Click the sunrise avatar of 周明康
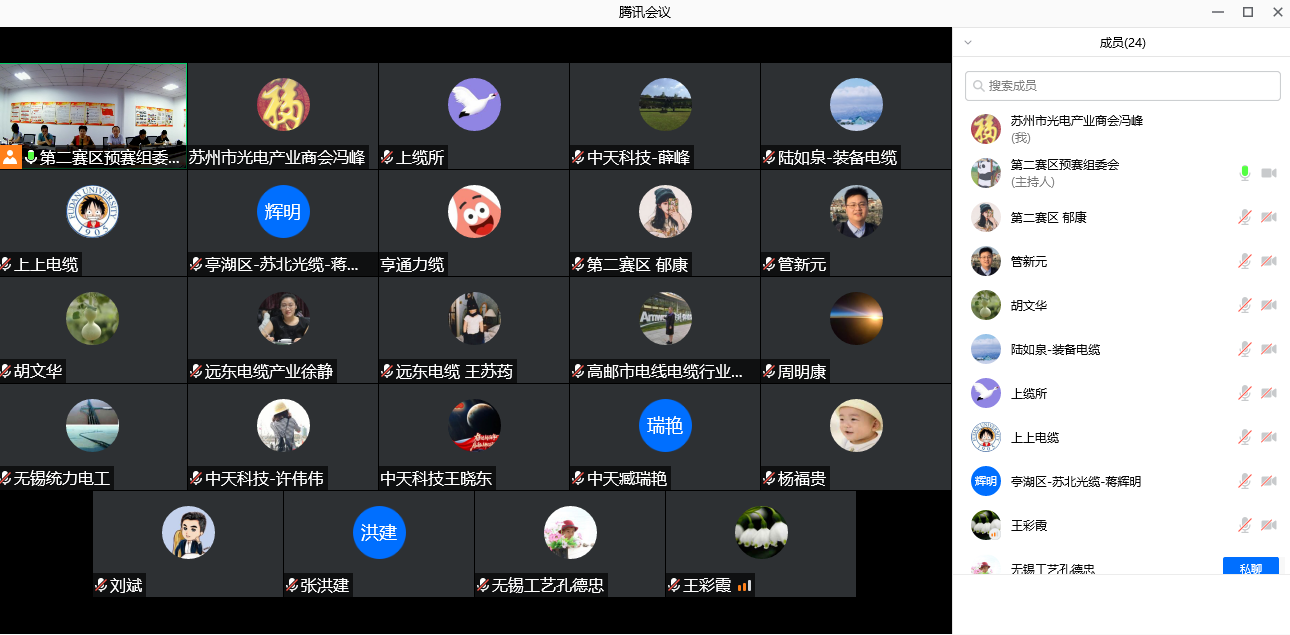1290x635 pixels. [856, 318]
